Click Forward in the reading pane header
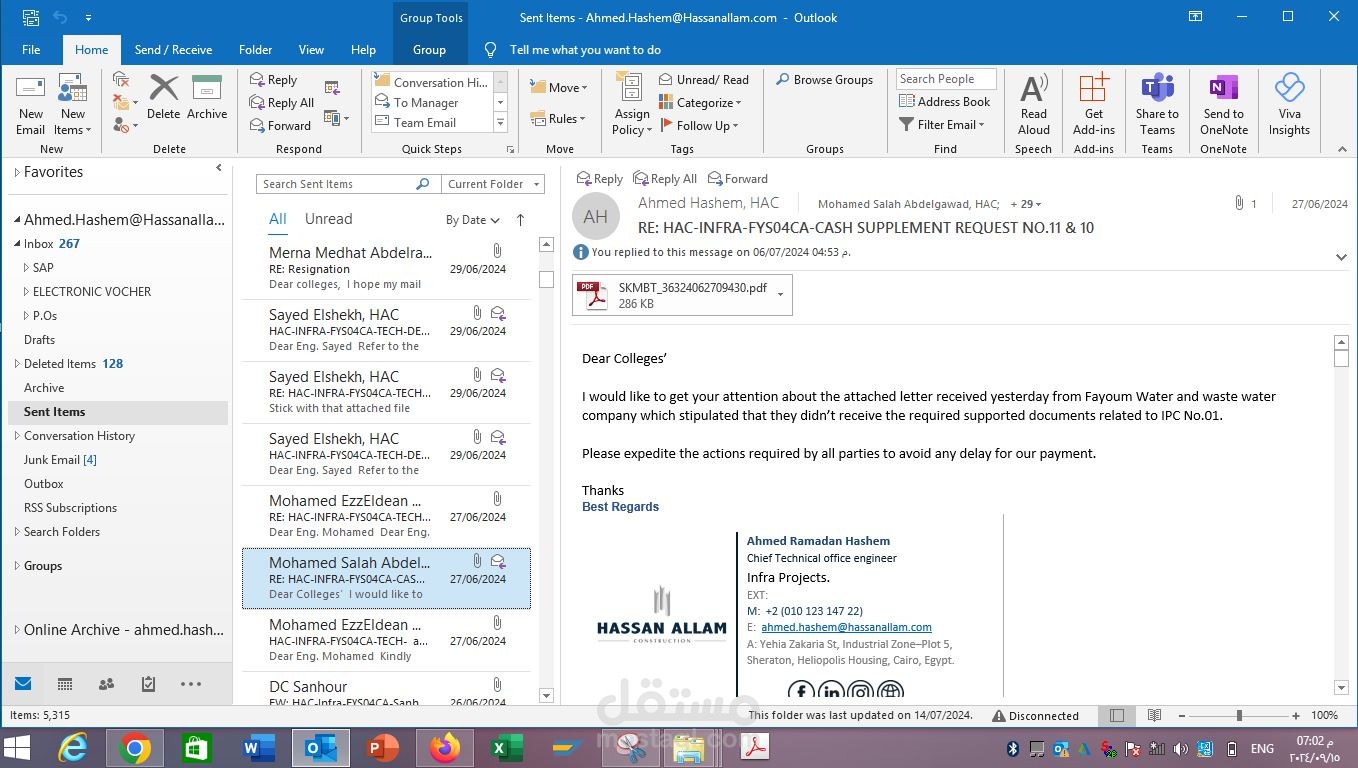The height and width of the screenshot is (768, 1358). click(x=738, y=179)
